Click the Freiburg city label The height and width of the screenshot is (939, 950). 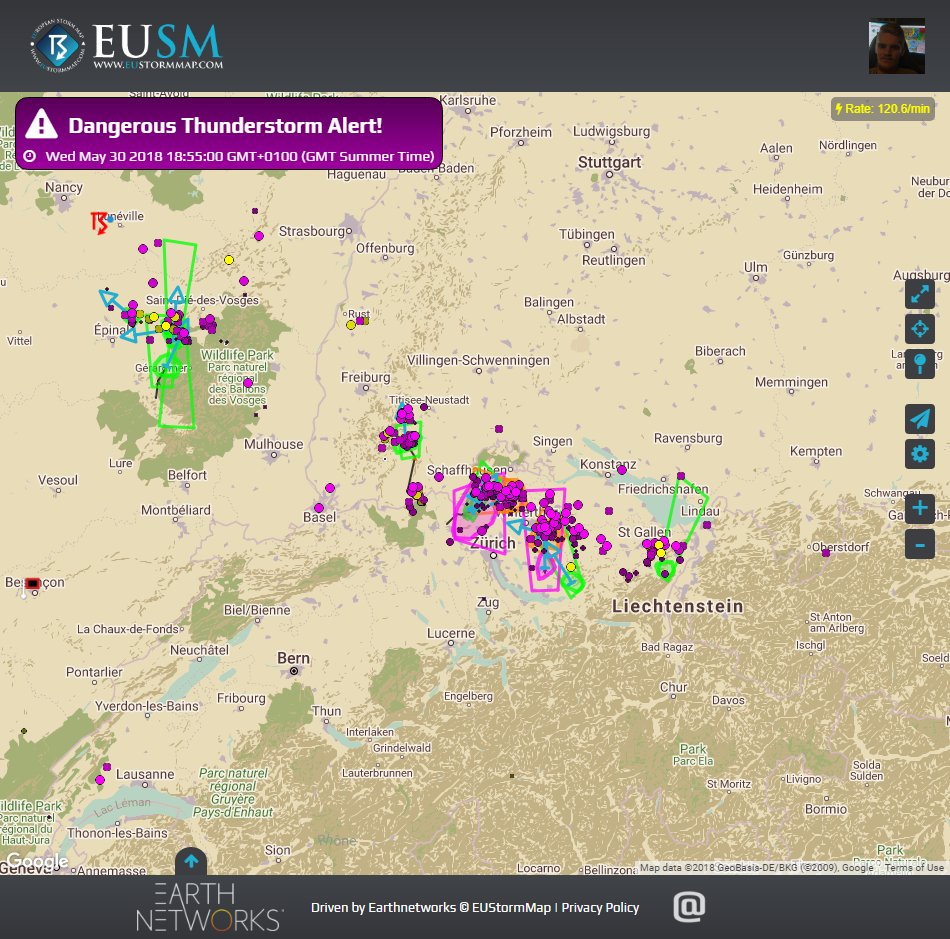365,377
